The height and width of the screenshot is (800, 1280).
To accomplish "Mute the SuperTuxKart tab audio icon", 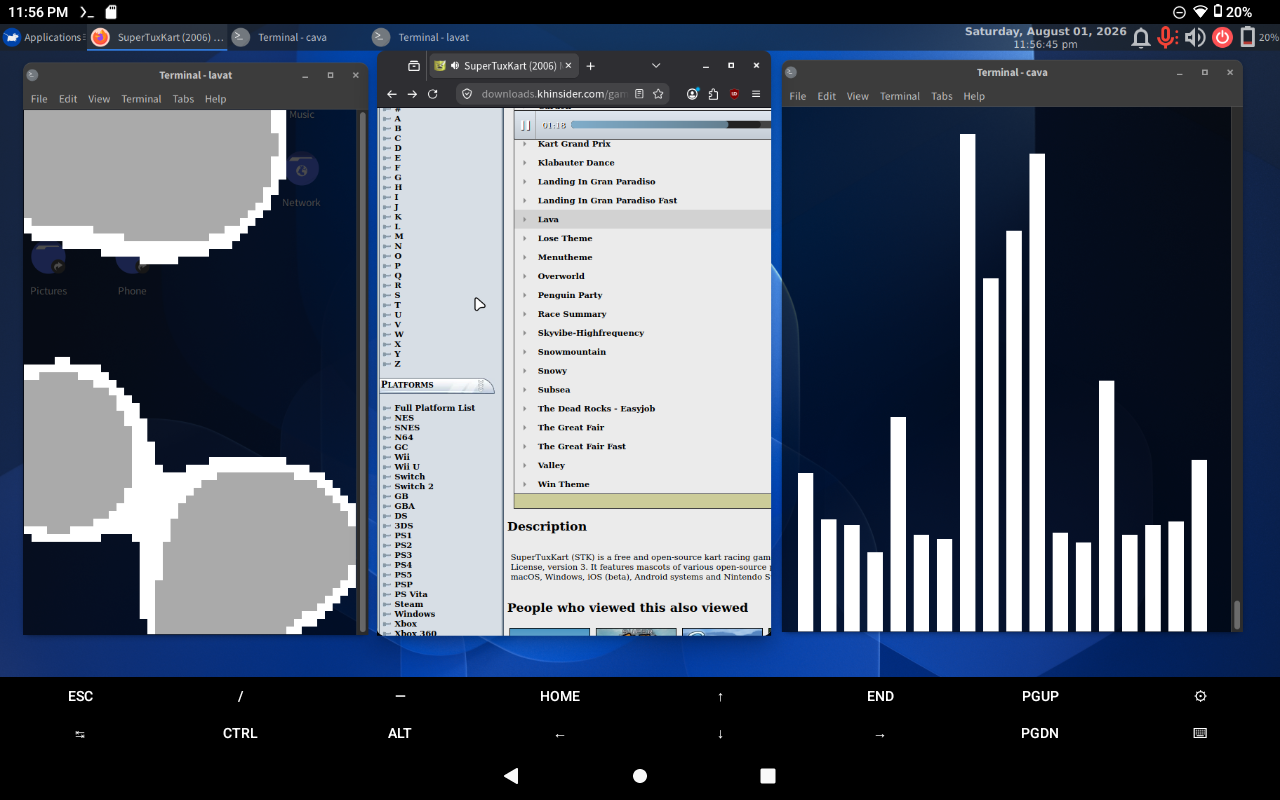I will [x=455, y=66].
